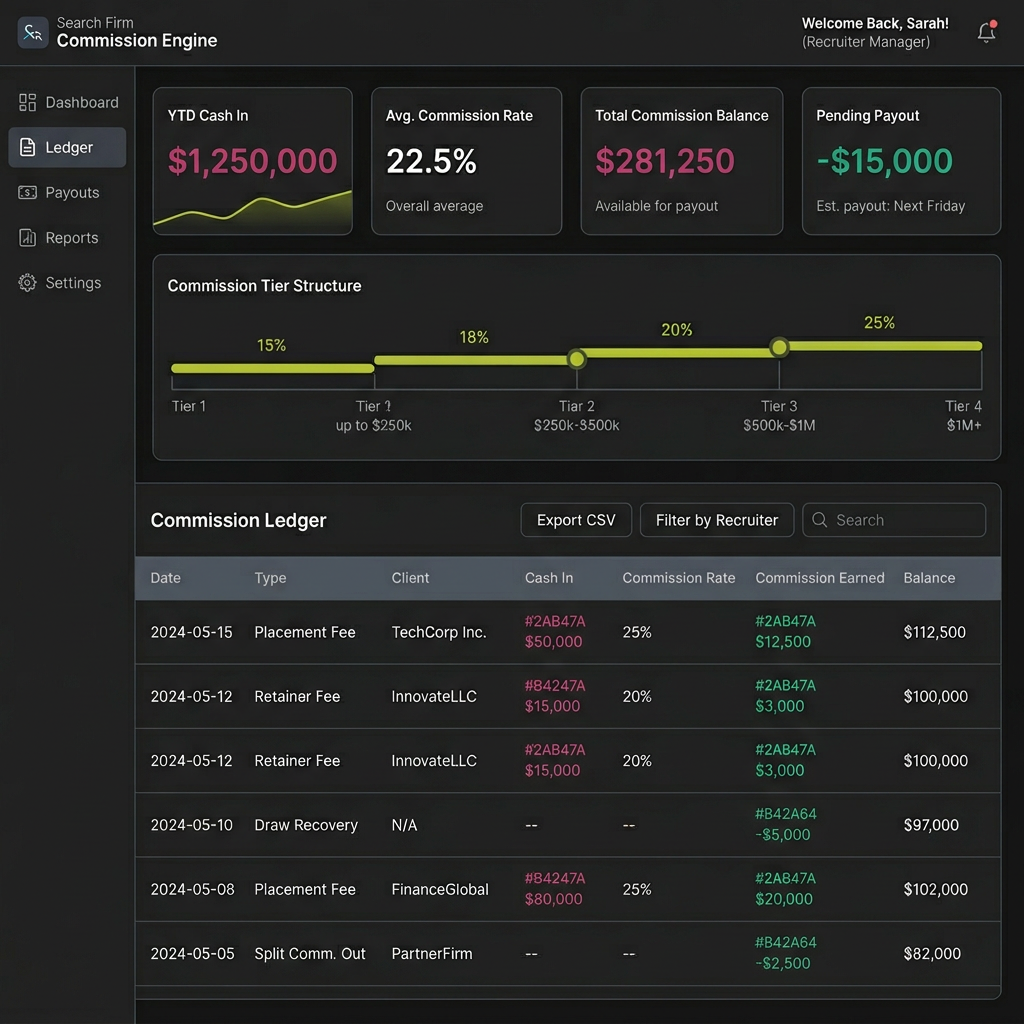Viewport: 1024px width, 1024px height.
Task: Click the 2024-05-08 date cell
Action: (192, 889)
